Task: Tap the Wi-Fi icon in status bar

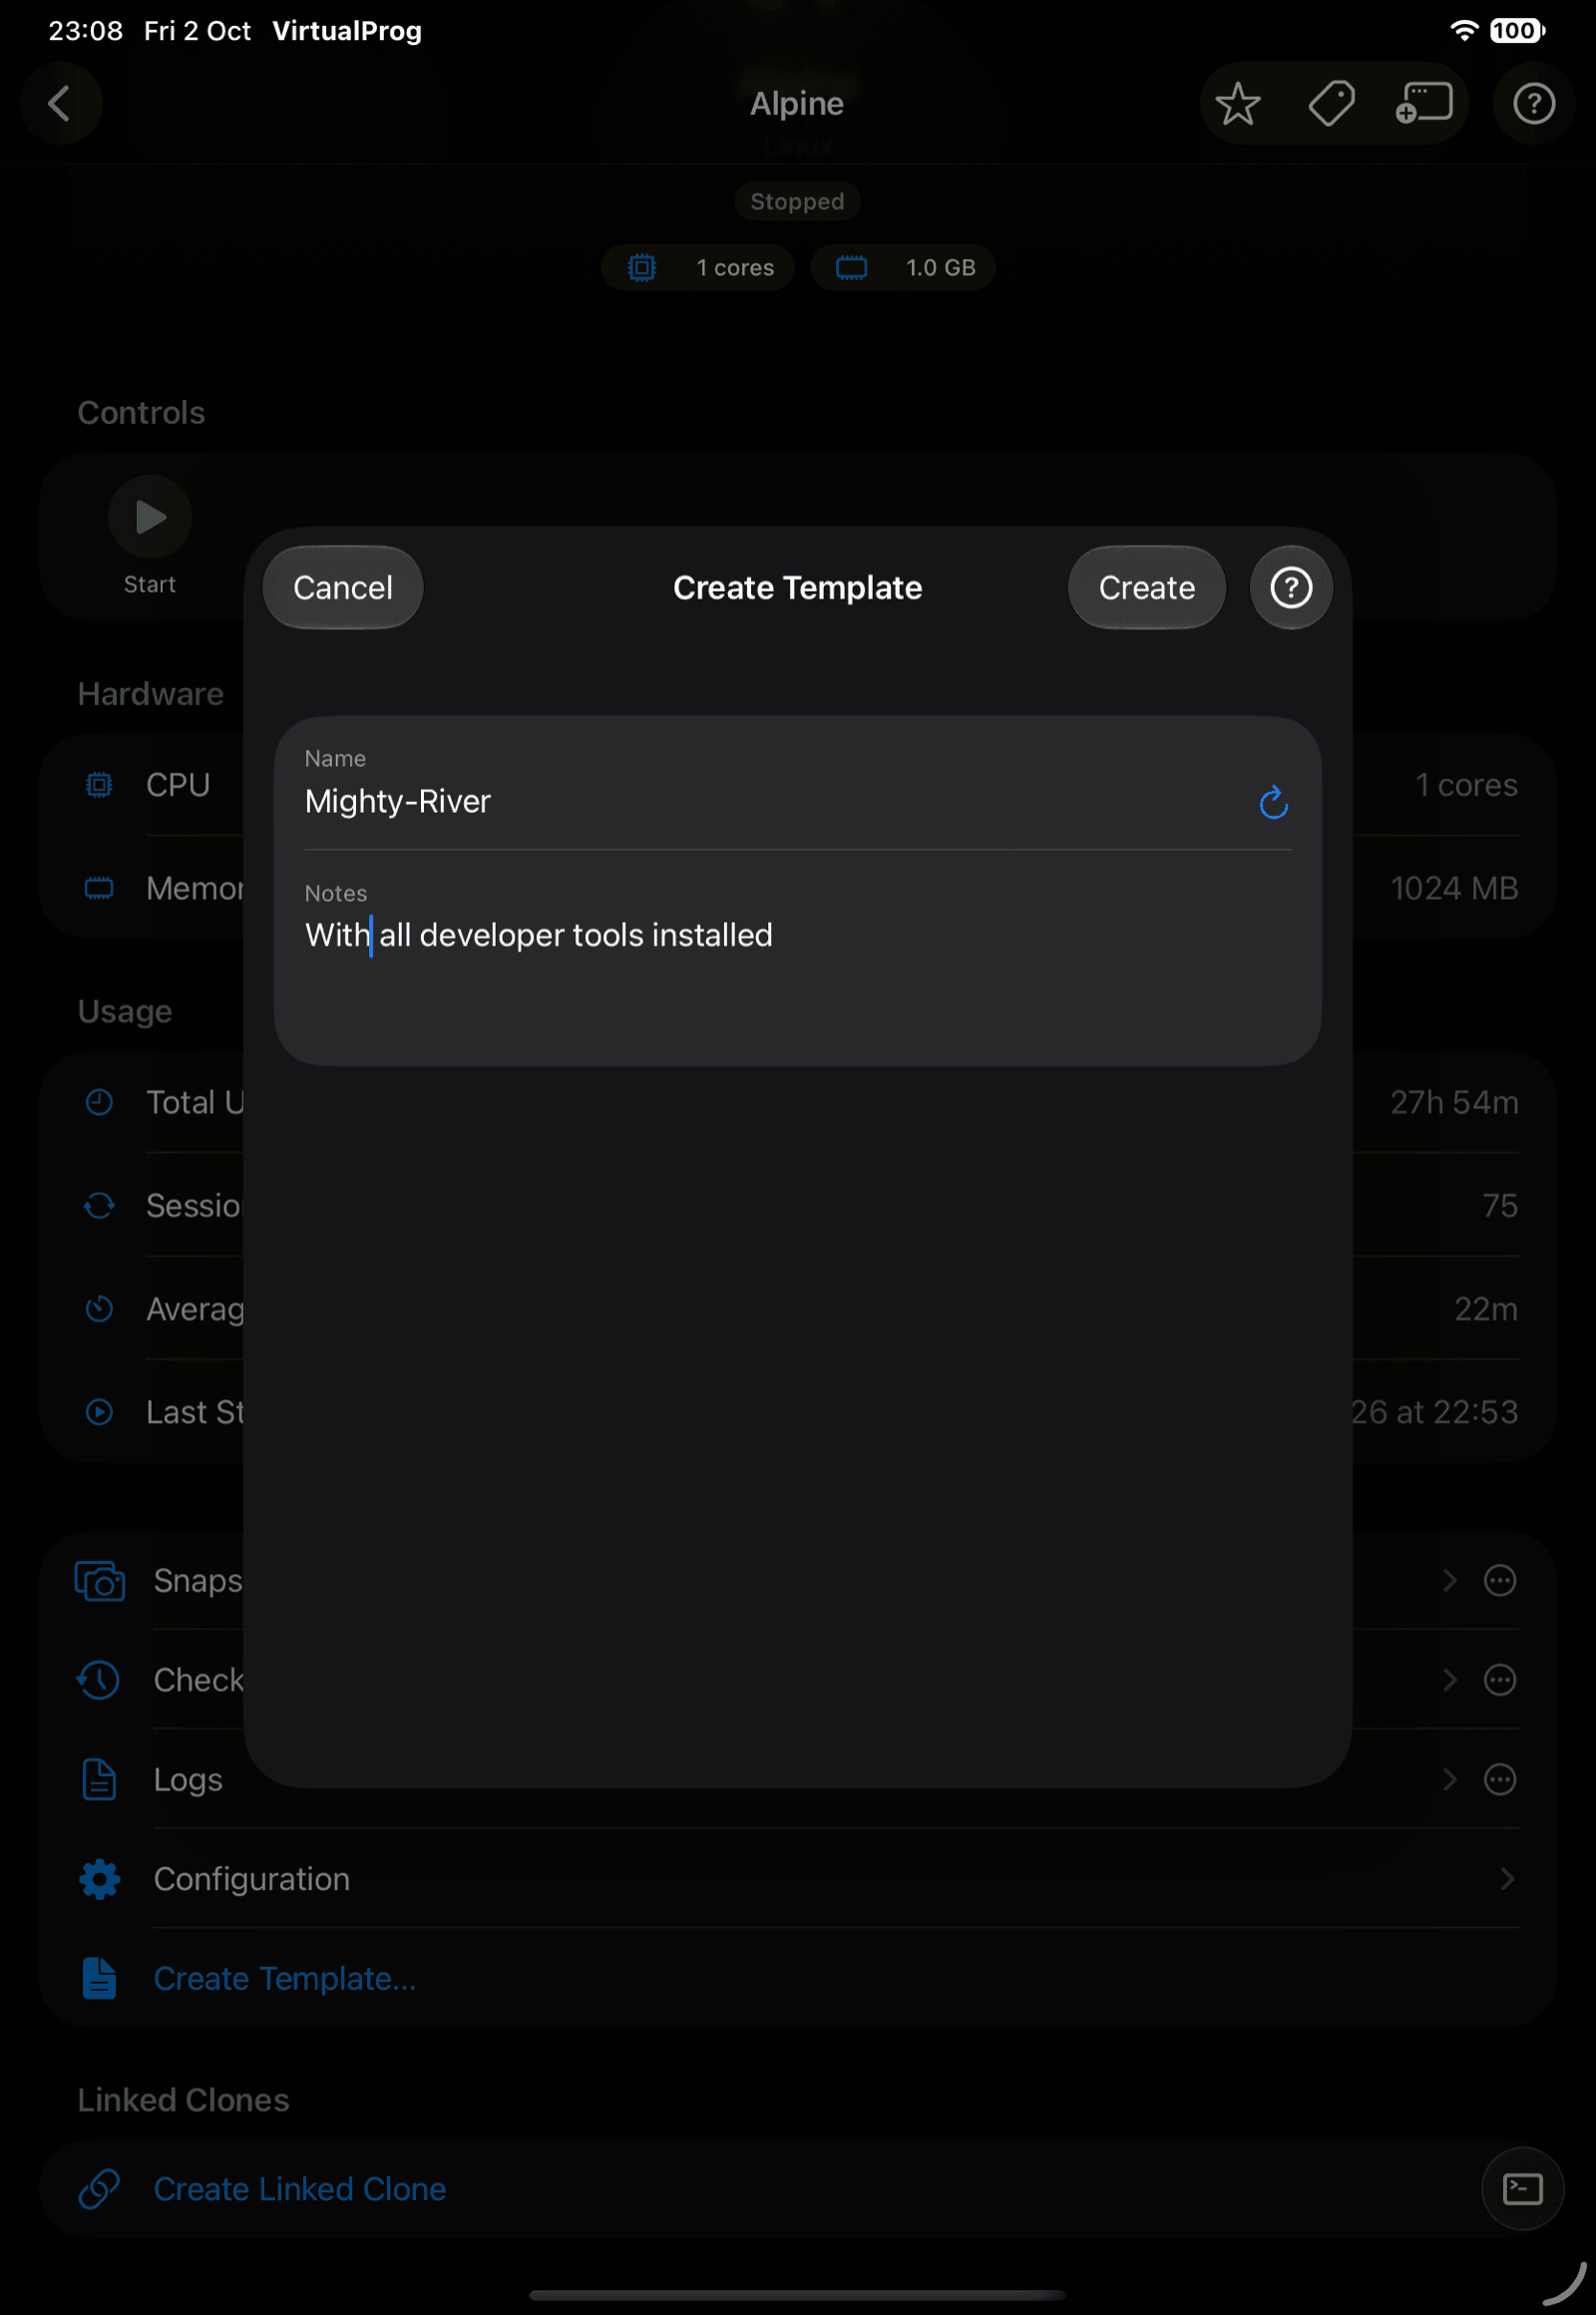Action: tap(1464, 31)
